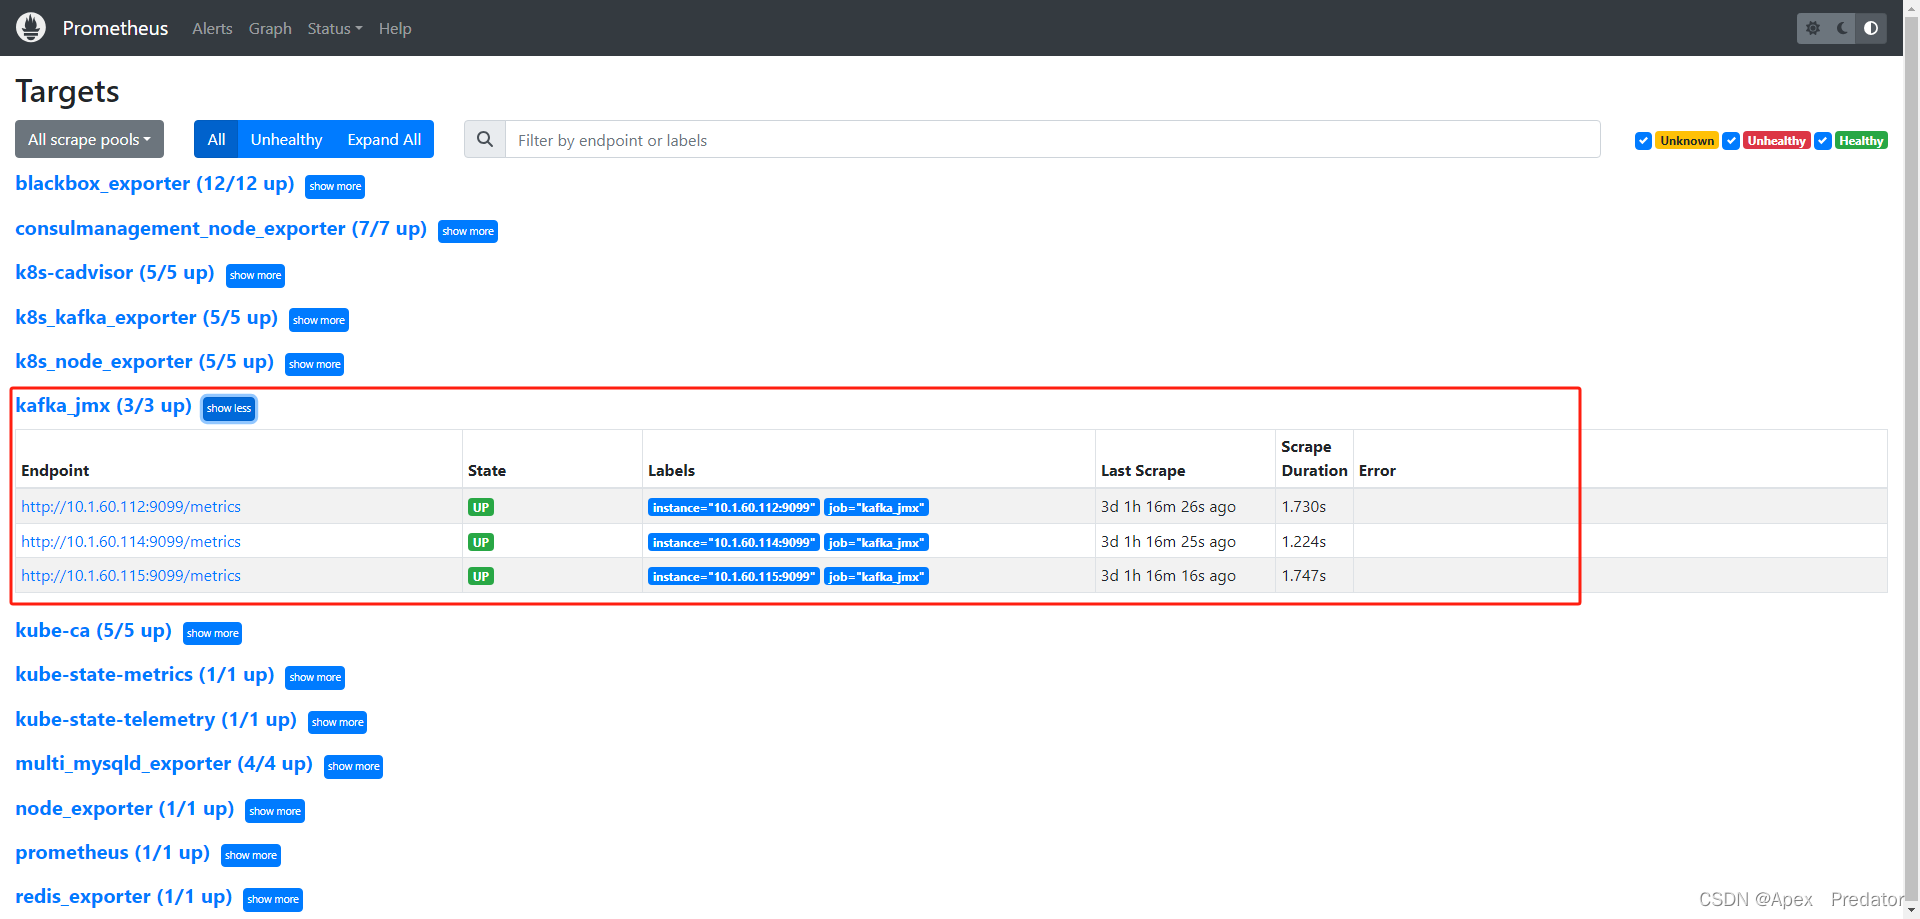This screenshot has height=919, width=1920.
Task: Focus the filter by endpoint or labels field
Action: [1052, 139]
